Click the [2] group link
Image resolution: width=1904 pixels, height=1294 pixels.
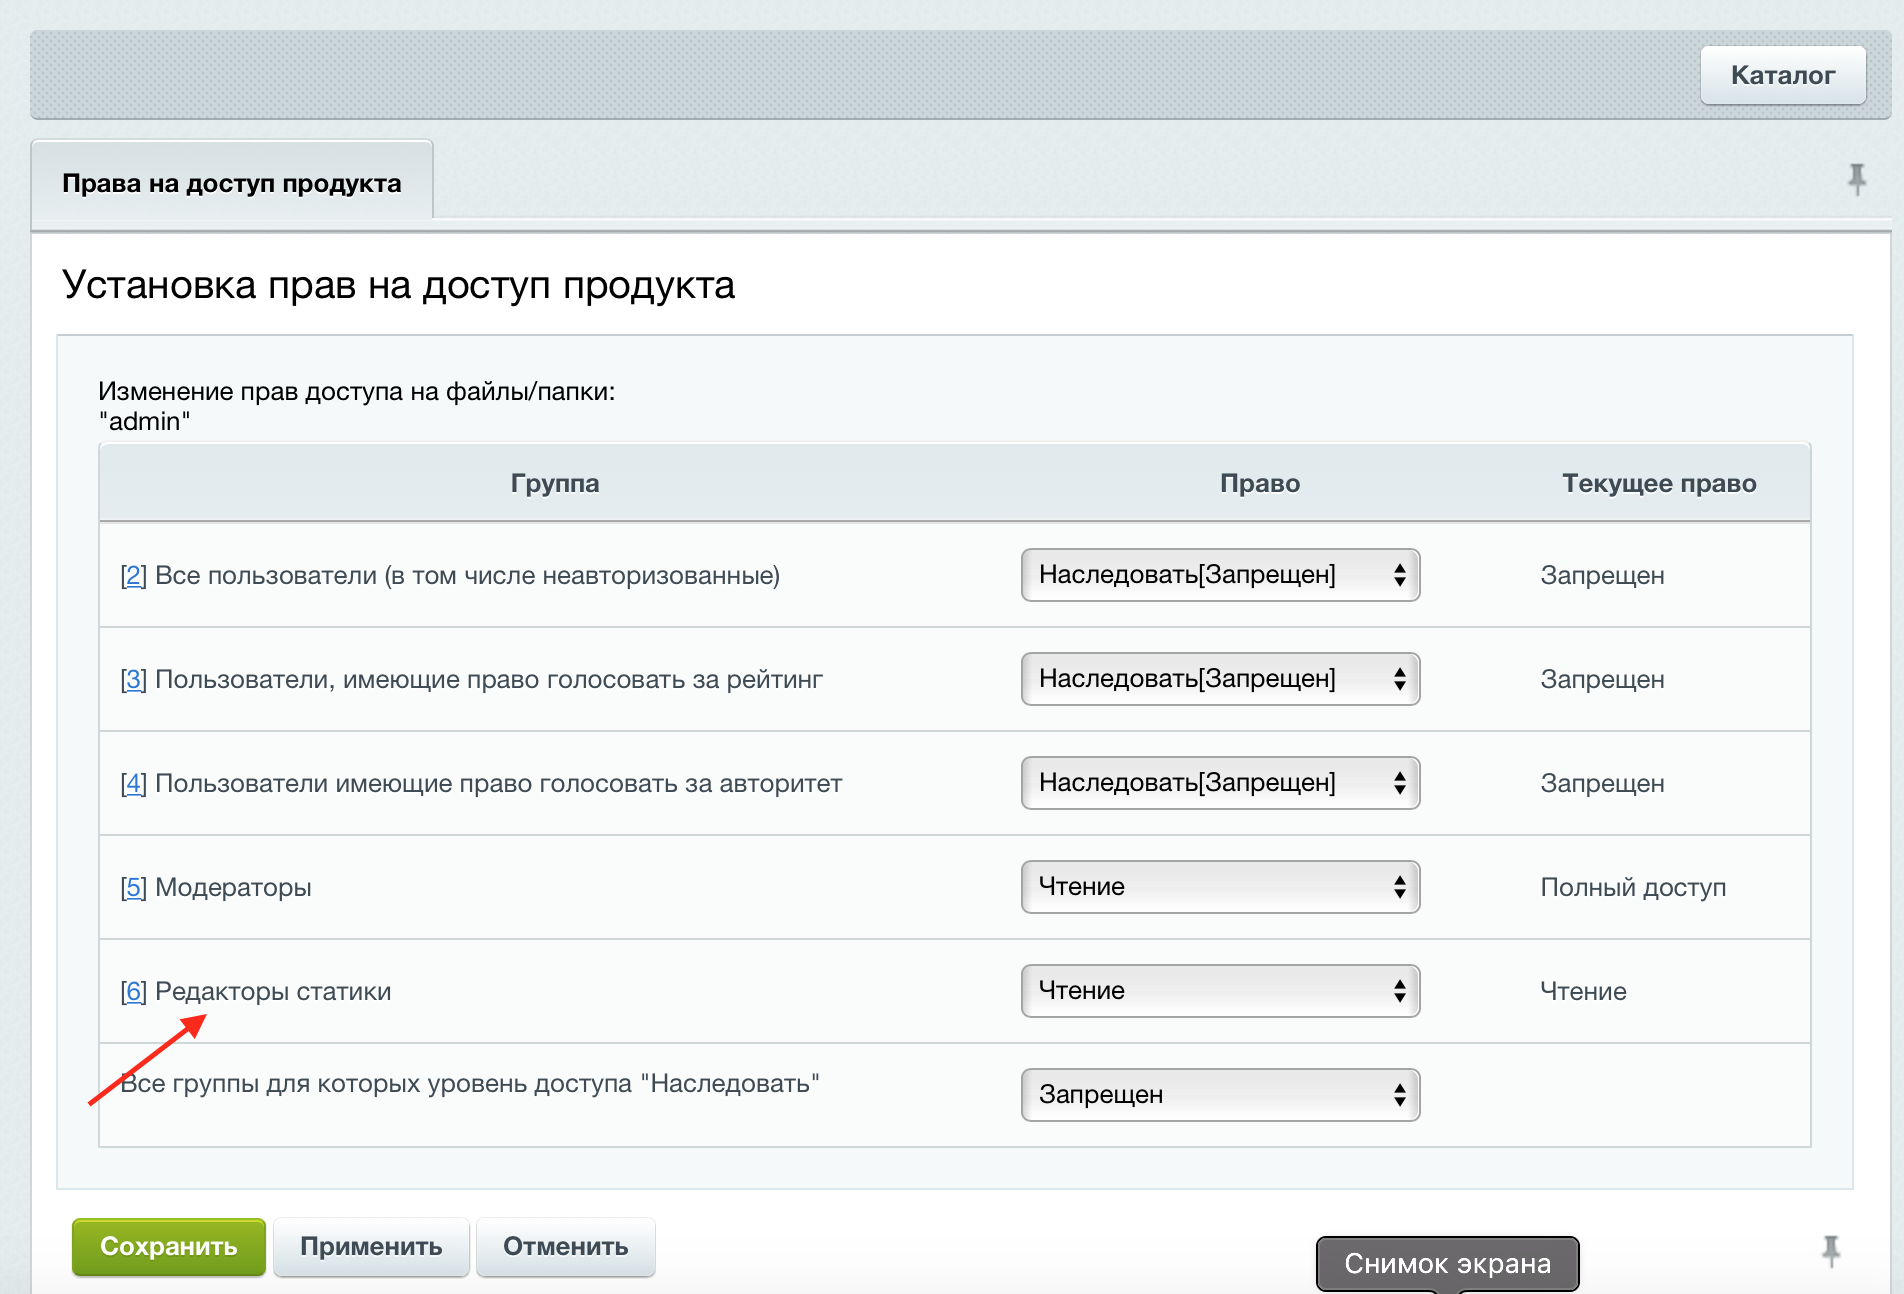click(x=133, y=576)
